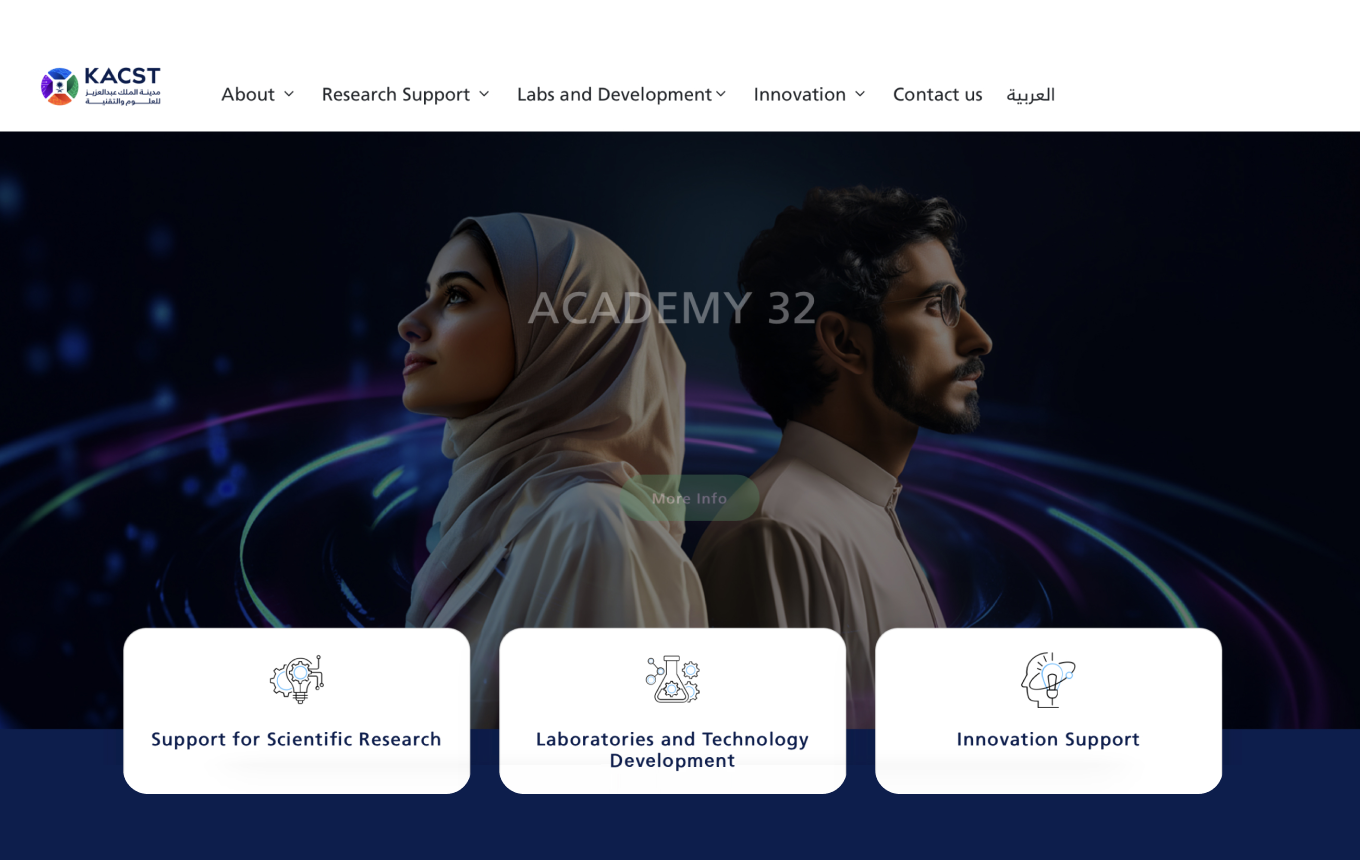Open the Support for Scientific Research link
1360x860 pixels.
click(x=296, y=739)
